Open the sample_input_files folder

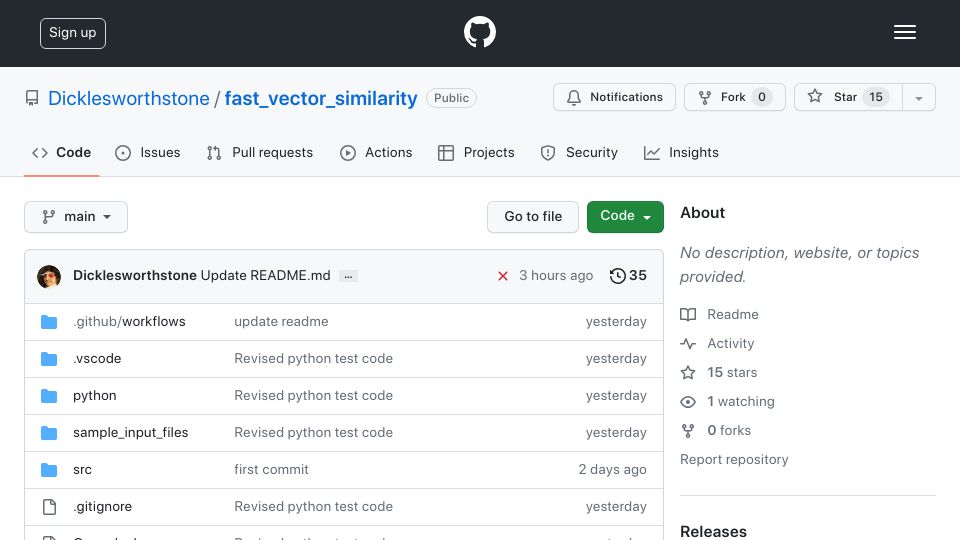coord(130,432)
